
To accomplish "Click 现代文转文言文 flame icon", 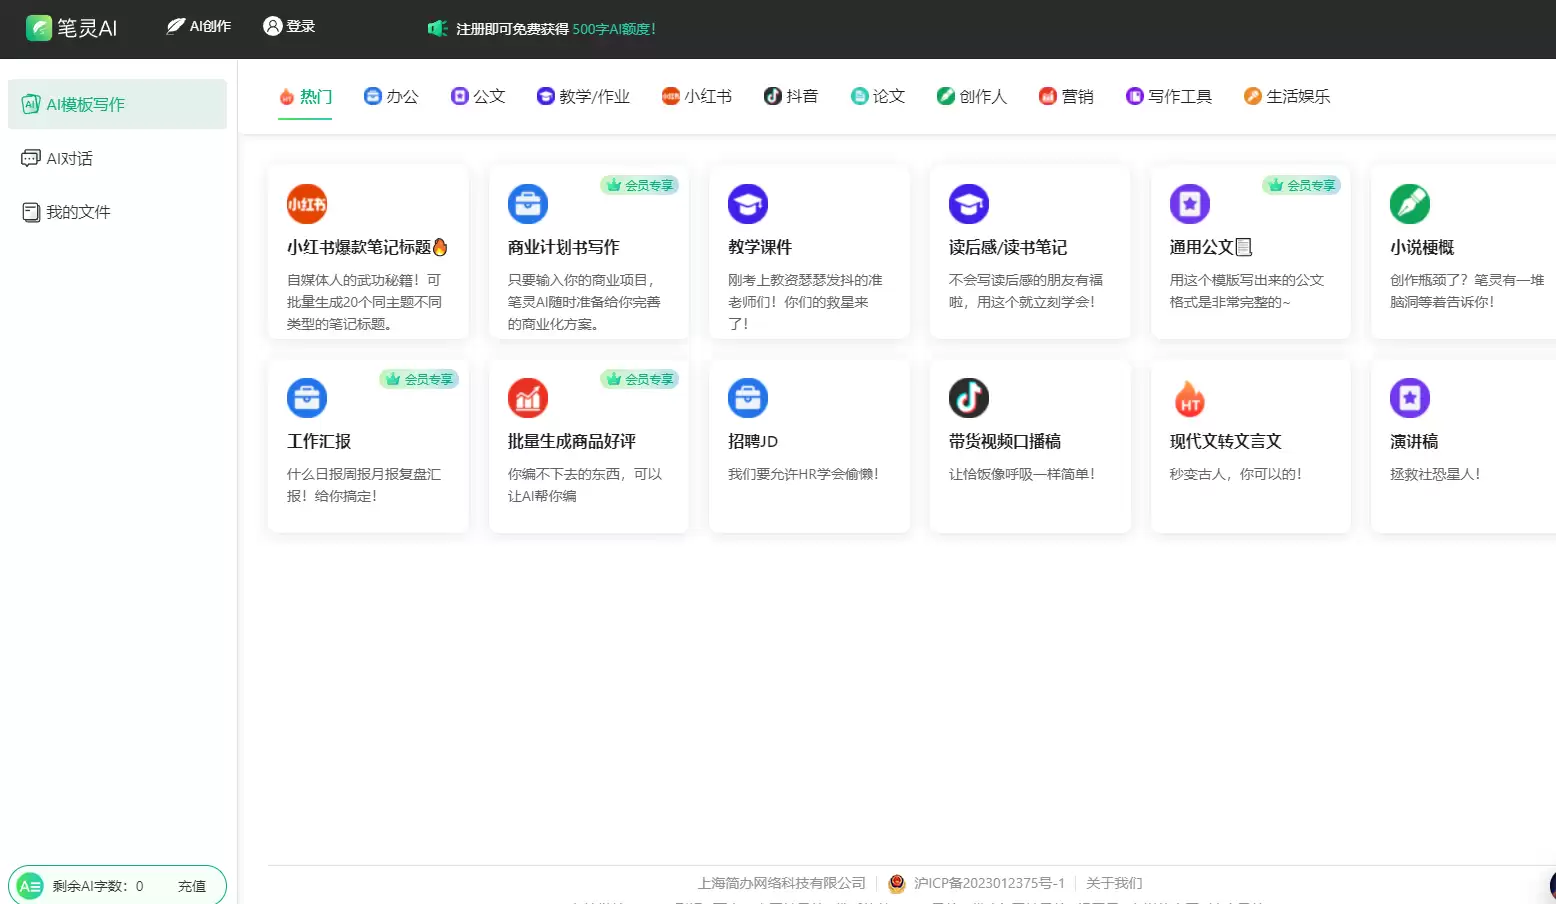I will pos(1190,398).
